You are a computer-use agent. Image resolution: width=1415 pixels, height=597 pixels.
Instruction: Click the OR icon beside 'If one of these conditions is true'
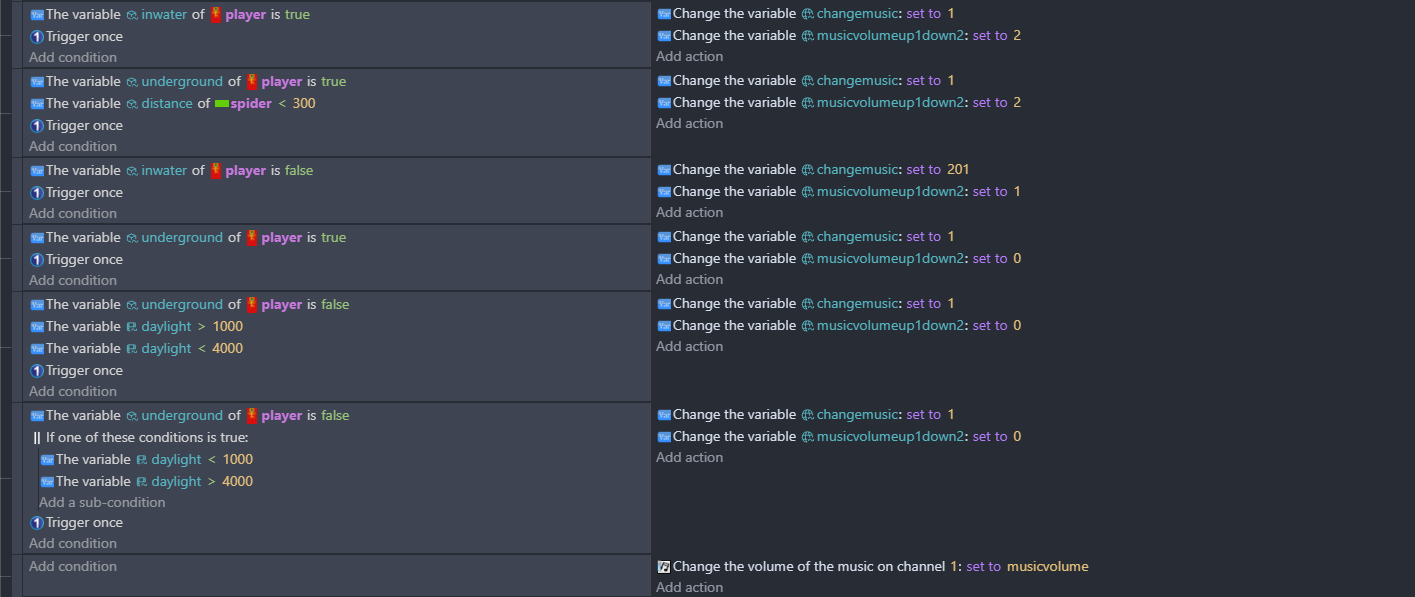[x=37, y=438]
